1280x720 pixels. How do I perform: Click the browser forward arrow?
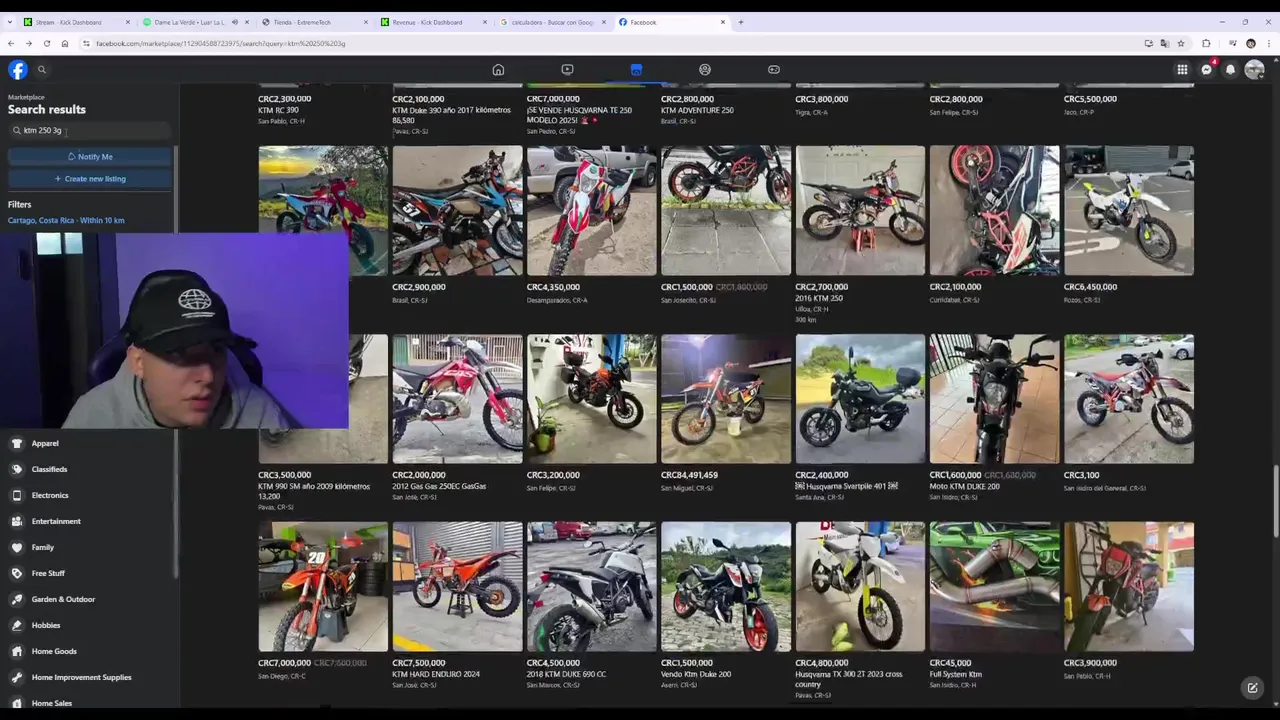[x=28, y=43]
